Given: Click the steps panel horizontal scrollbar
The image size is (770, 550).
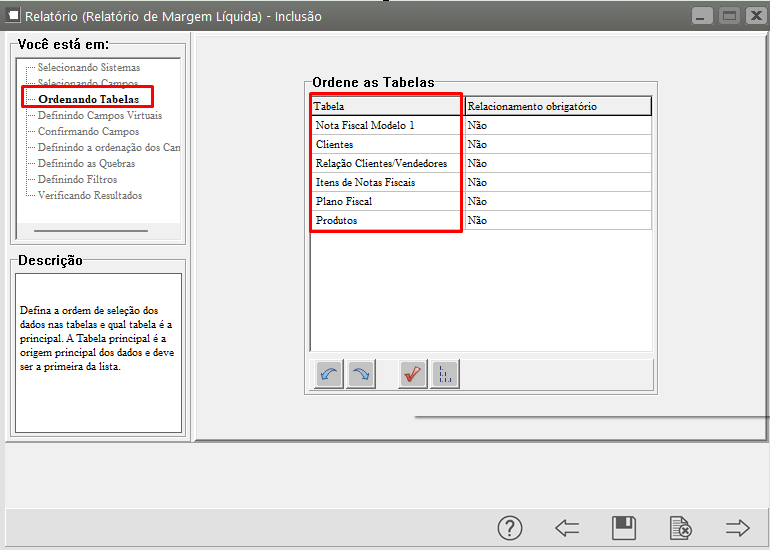Looking at the screenshot, I should [90, 231].
